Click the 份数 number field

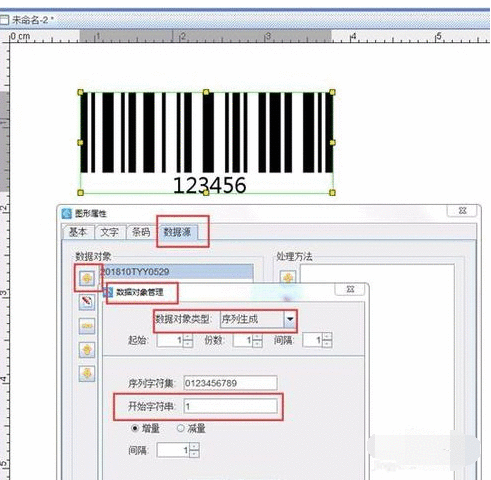tap(243, 340)
